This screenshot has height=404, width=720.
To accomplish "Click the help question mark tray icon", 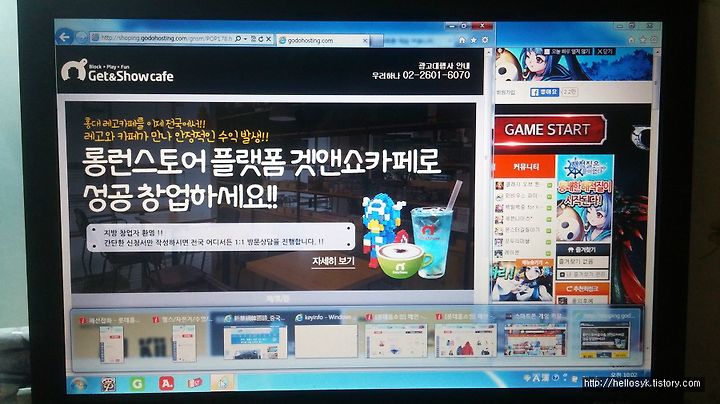I will (x=556, y=378).
